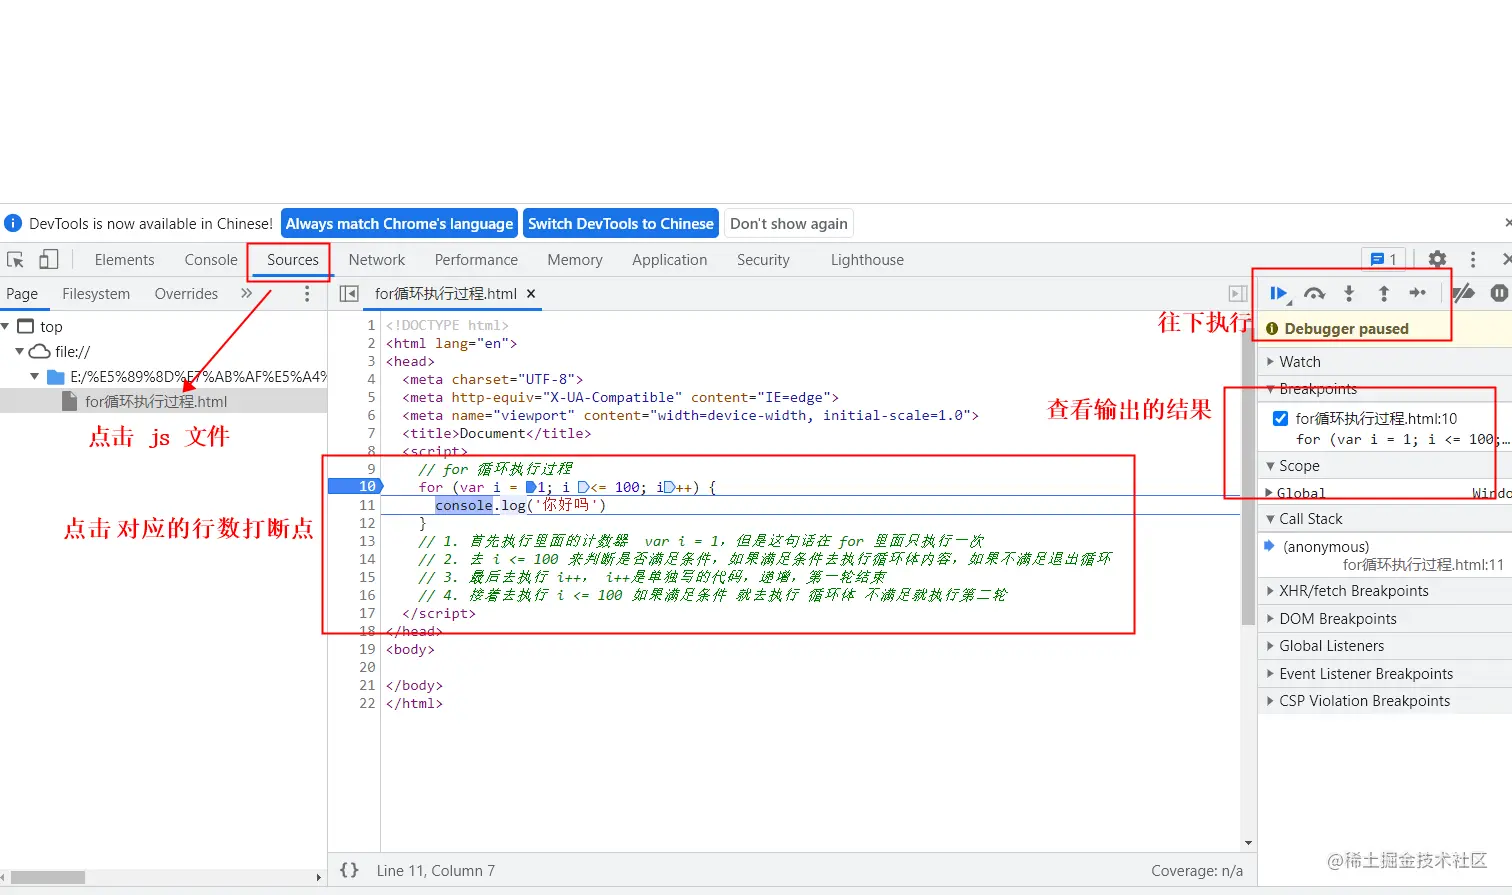This screenshot has height=895, width=1512.
Task: Switch to the Overrides navigator tab
Action: pos(186,294)
